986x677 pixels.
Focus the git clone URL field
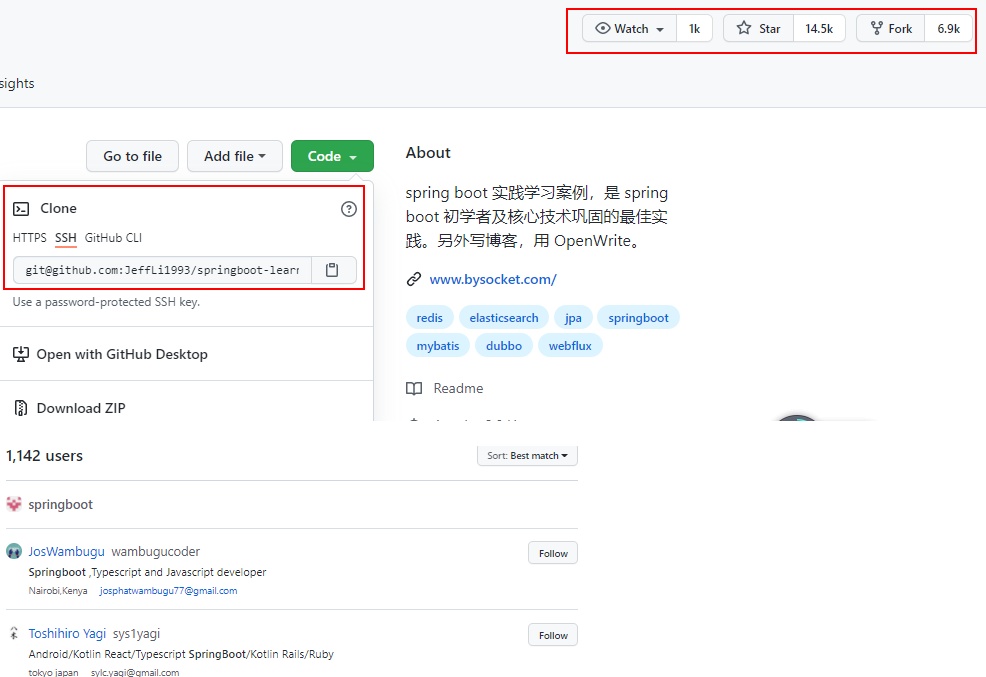pyautogui.click(x=162, y=270)
